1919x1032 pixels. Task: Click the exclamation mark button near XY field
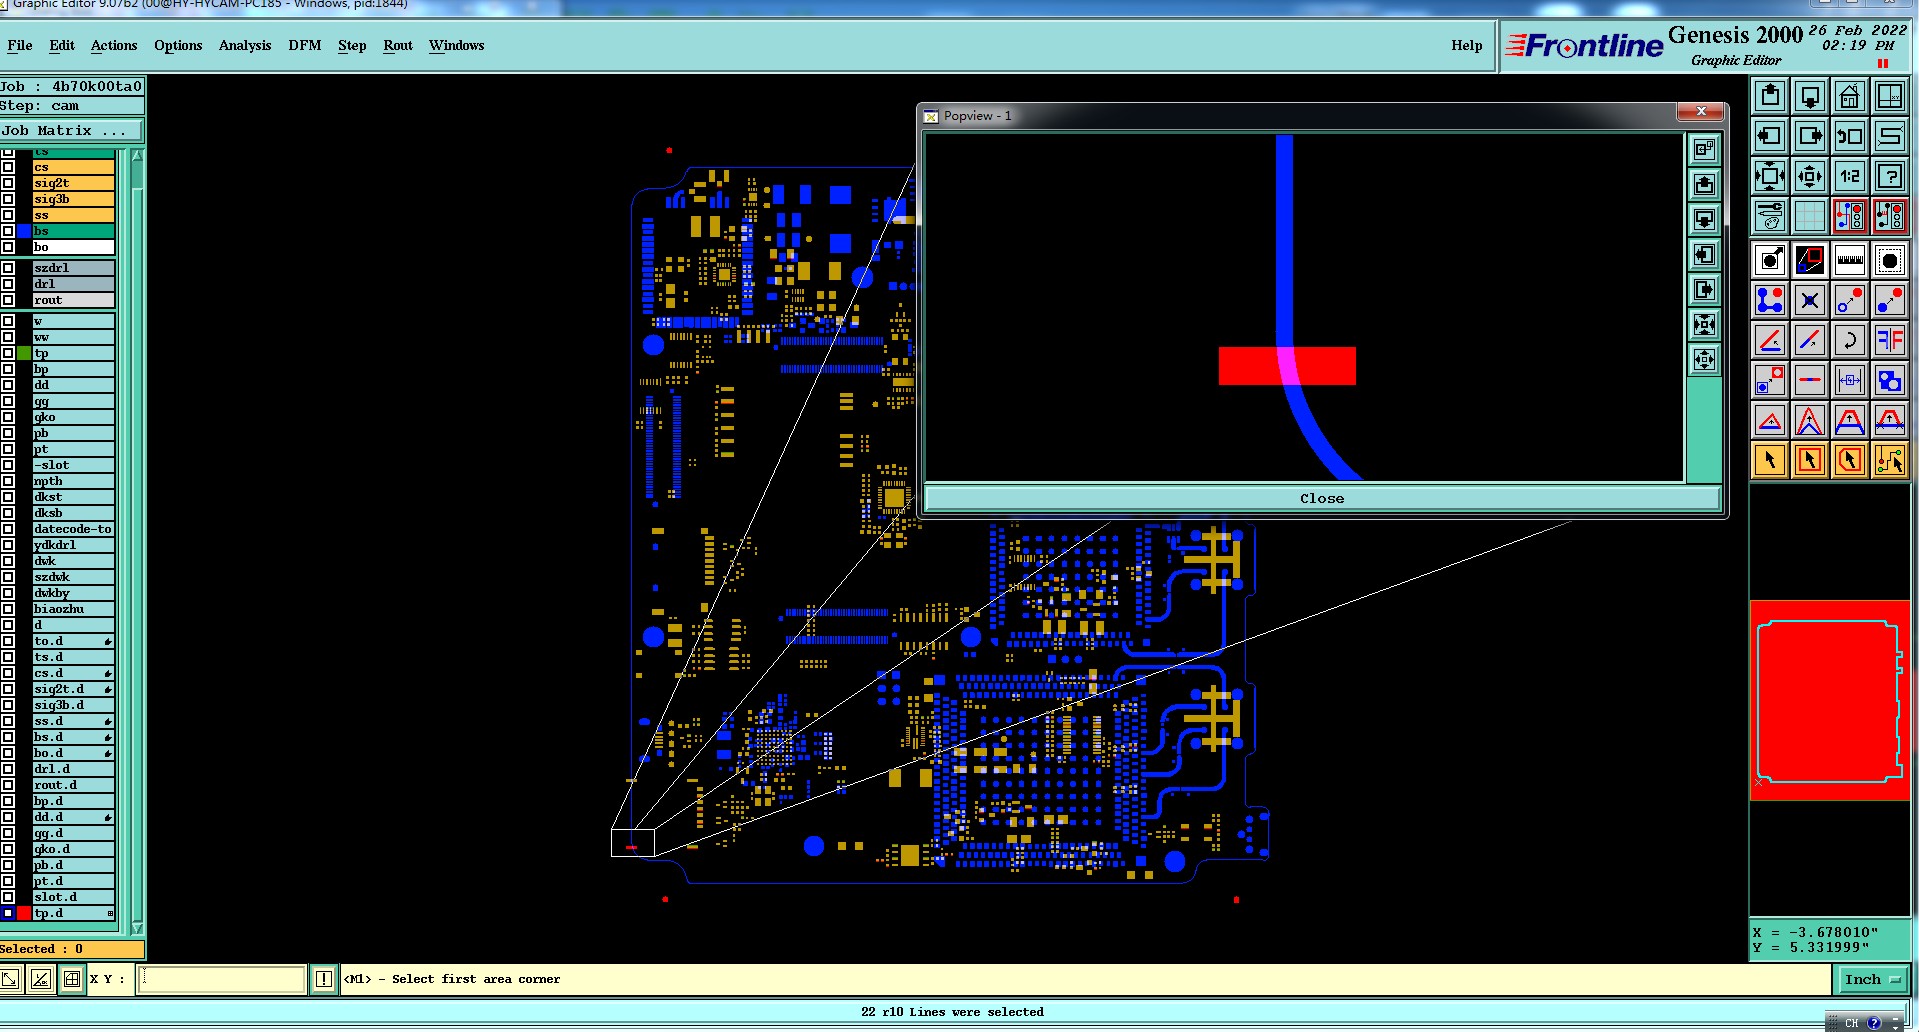pyautogui.click(x=324, y=979)
